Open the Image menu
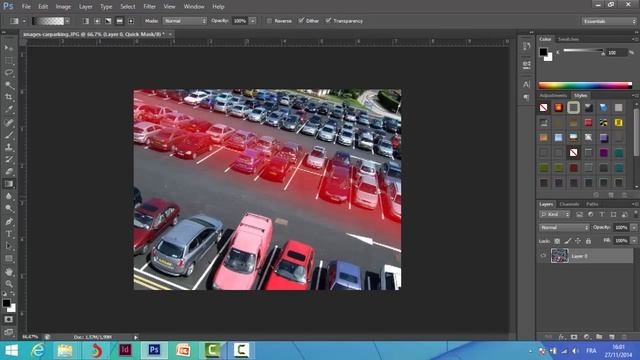640x360 pixels. tap(63, 7)
